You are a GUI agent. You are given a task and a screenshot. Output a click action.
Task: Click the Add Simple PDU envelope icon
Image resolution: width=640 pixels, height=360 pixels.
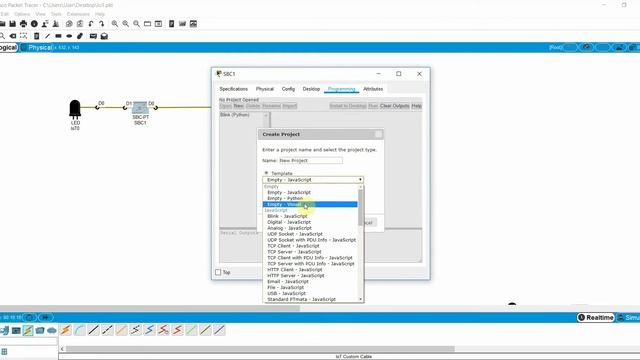coord(93,36)
